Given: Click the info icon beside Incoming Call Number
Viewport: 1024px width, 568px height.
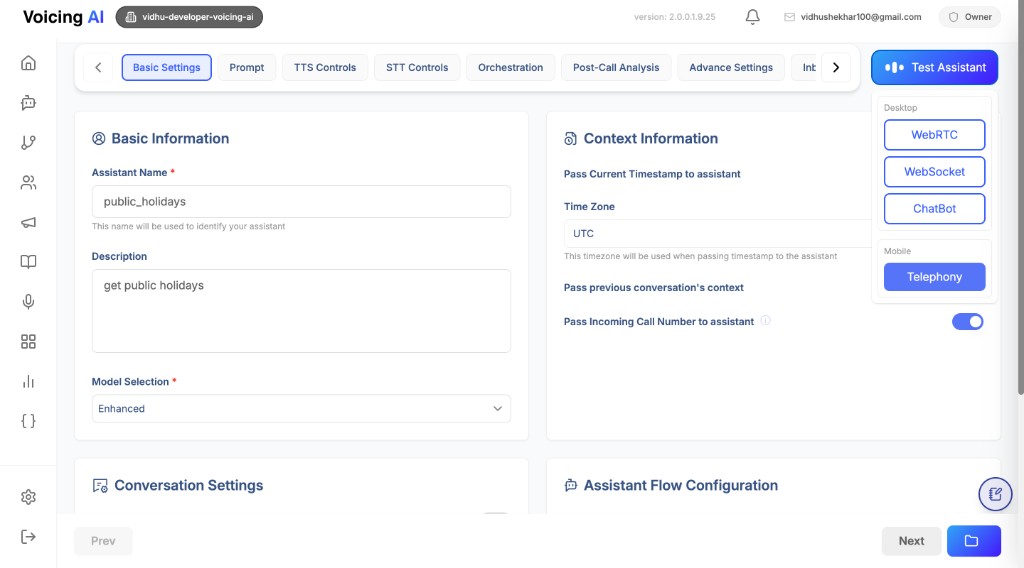Looking at the screenshot, I should click(765, 321).
